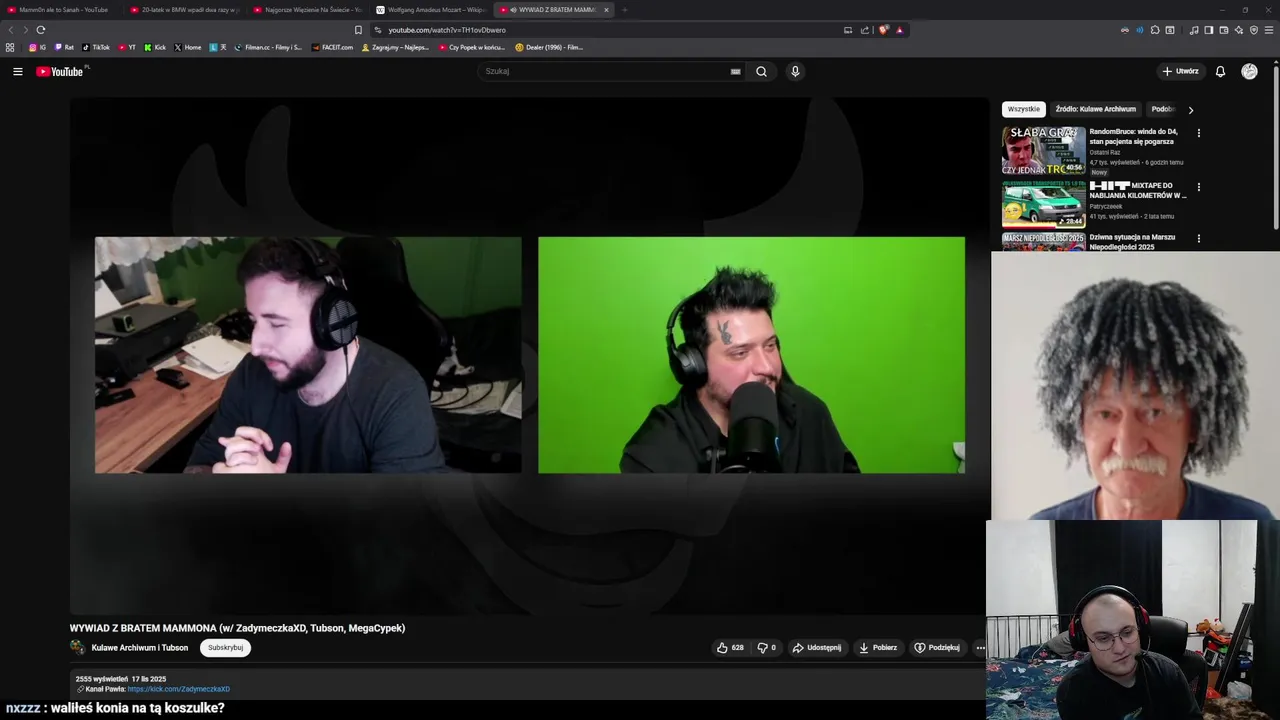Open more options for RandomBruce video

[x=1199, y=132]
